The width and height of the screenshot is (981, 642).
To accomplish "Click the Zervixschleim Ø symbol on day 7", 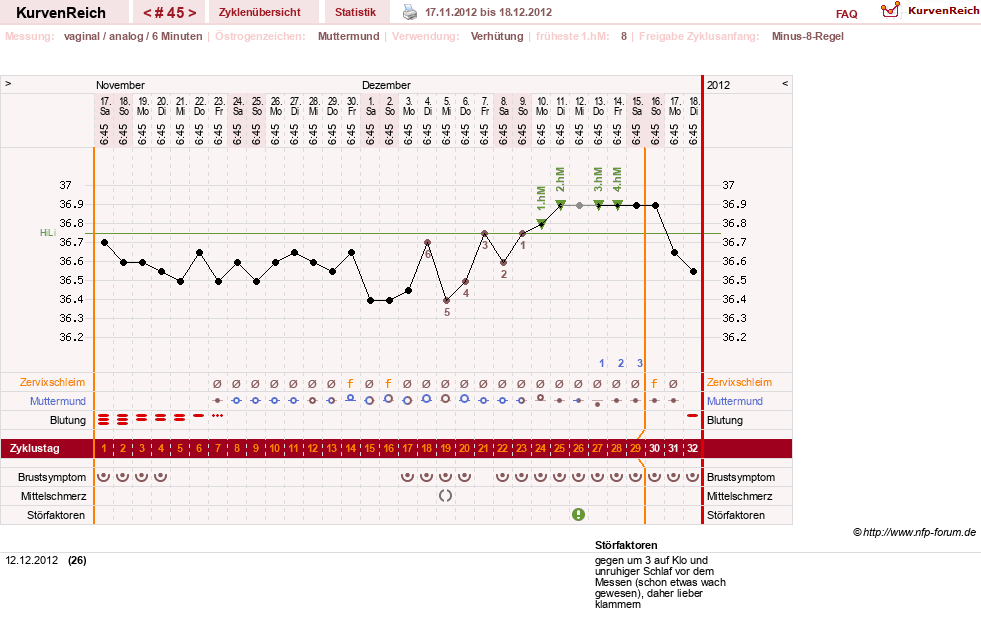I will coord(218,384).
